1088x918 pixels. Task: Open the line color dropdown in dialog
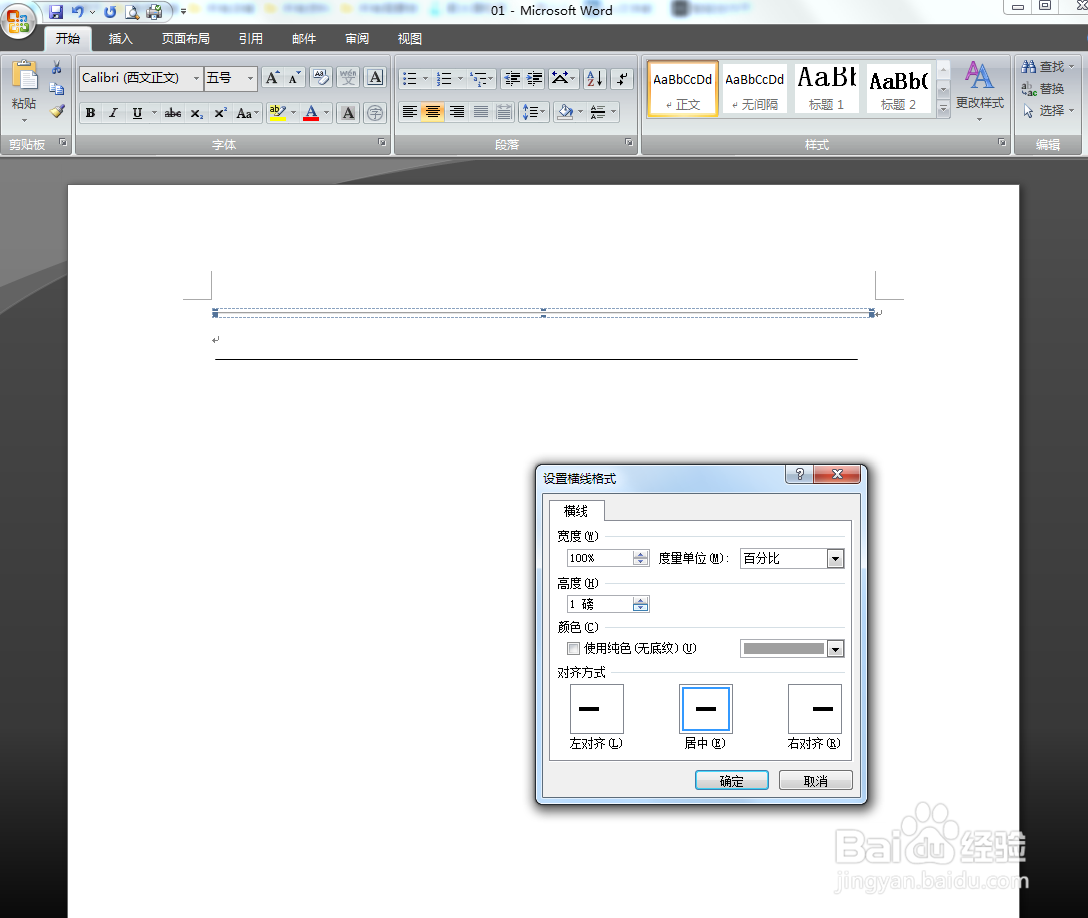(835, 649)
